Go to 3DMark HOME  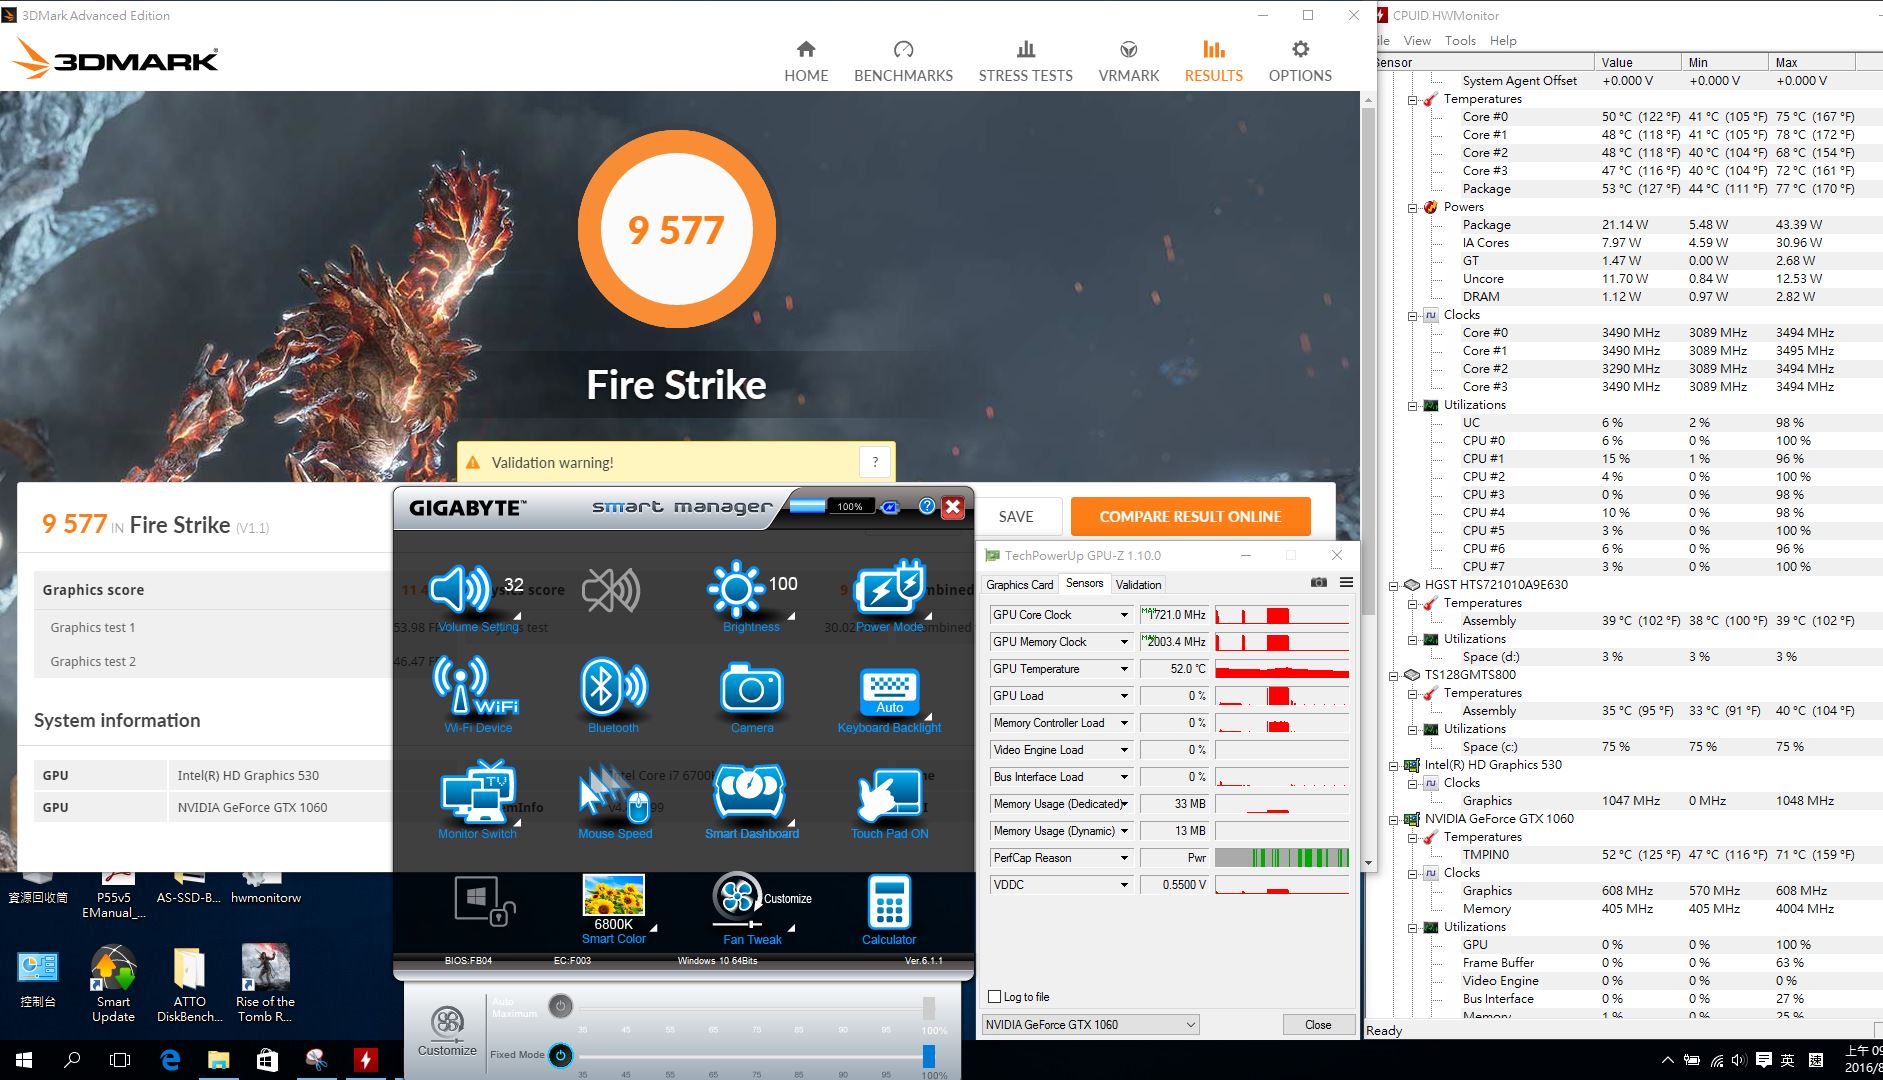(x=806, y=62)
